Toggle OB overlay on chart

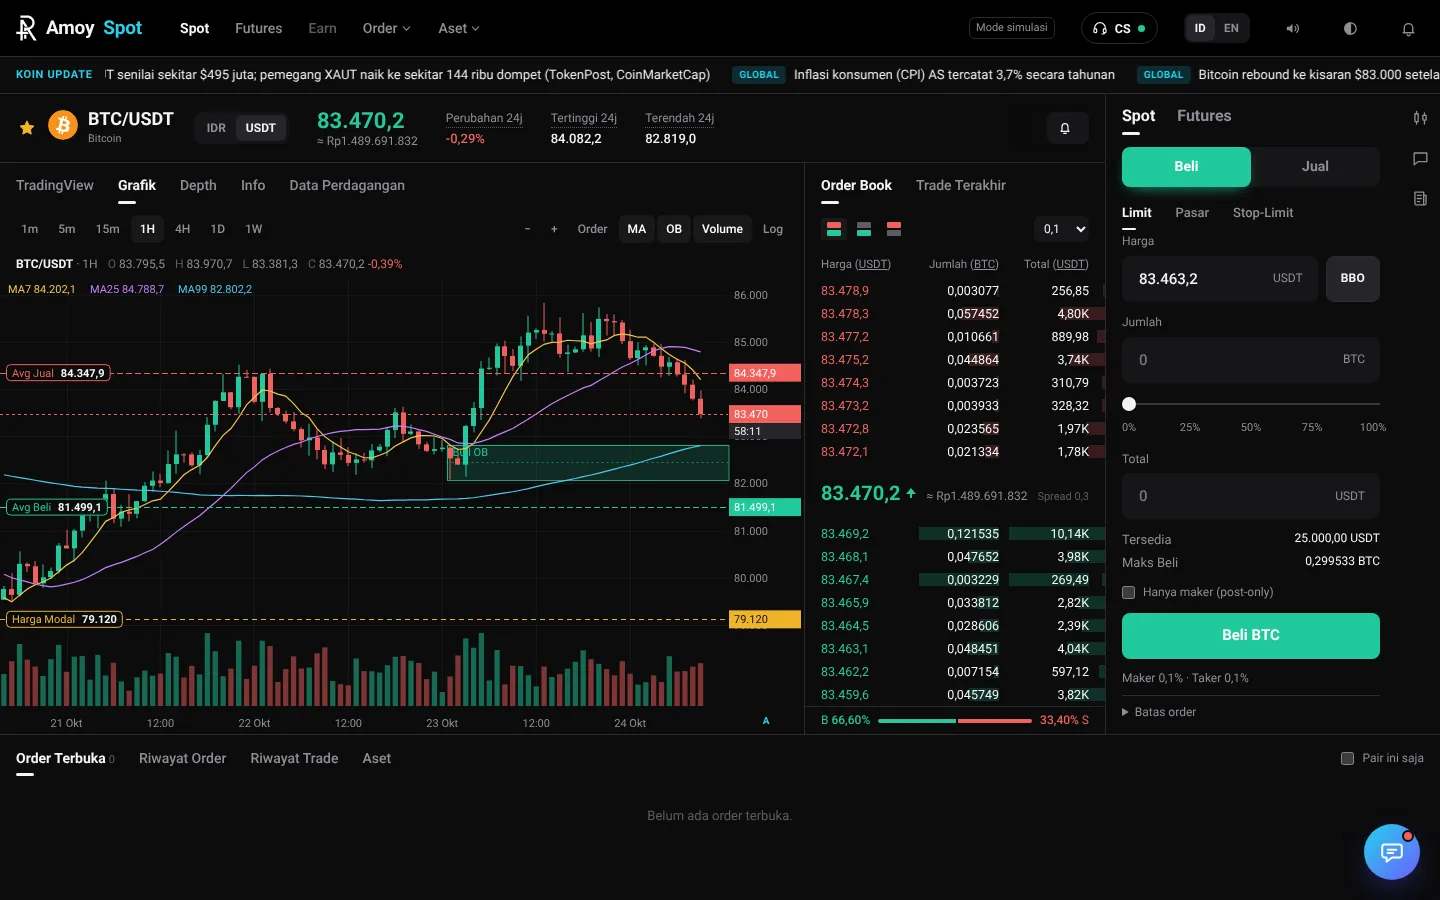(674, 229)
